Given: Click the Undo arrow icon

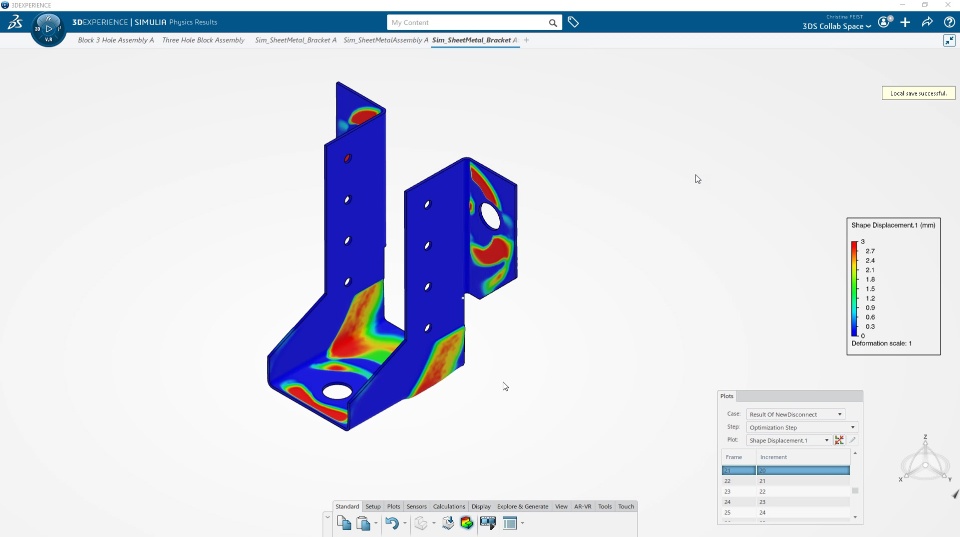Looking at the screenshot, I should [392, 523].
